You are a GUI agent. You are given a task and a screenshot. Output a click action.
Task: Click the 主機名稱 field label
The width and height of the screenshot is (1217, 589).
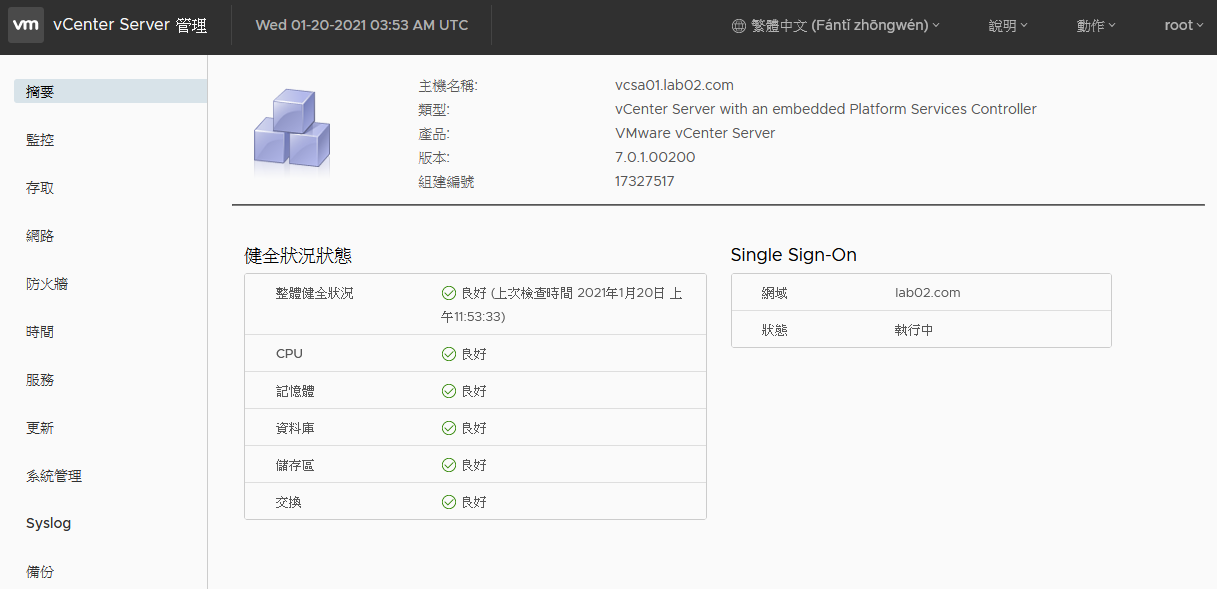tap(448, 85)
